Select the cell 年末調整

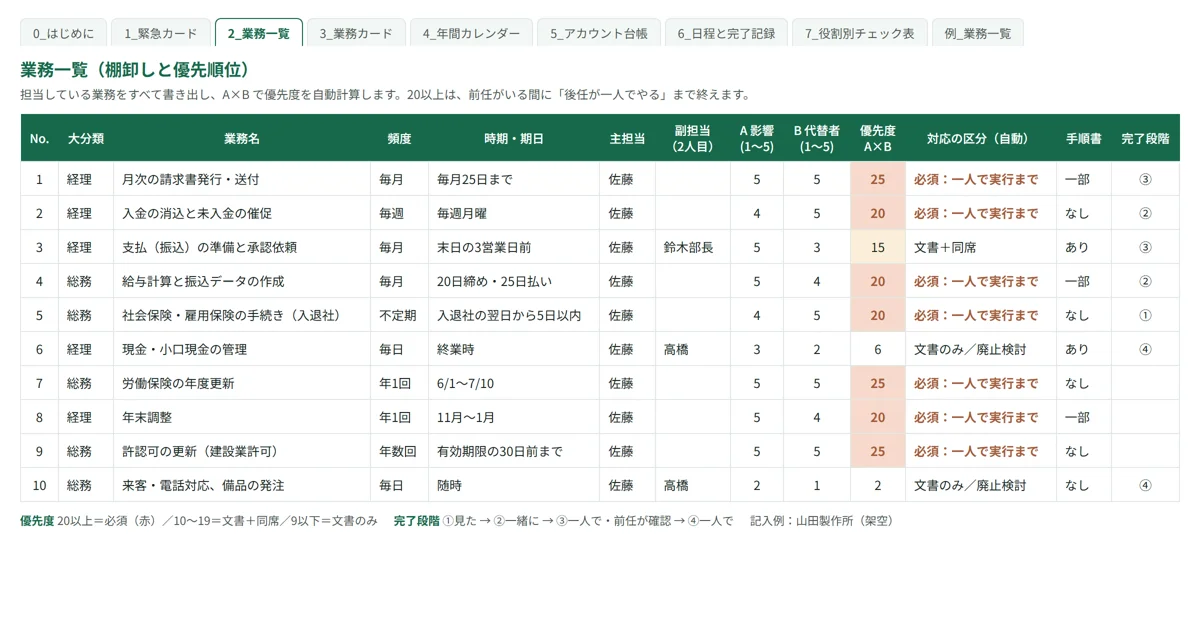(242, 417)
